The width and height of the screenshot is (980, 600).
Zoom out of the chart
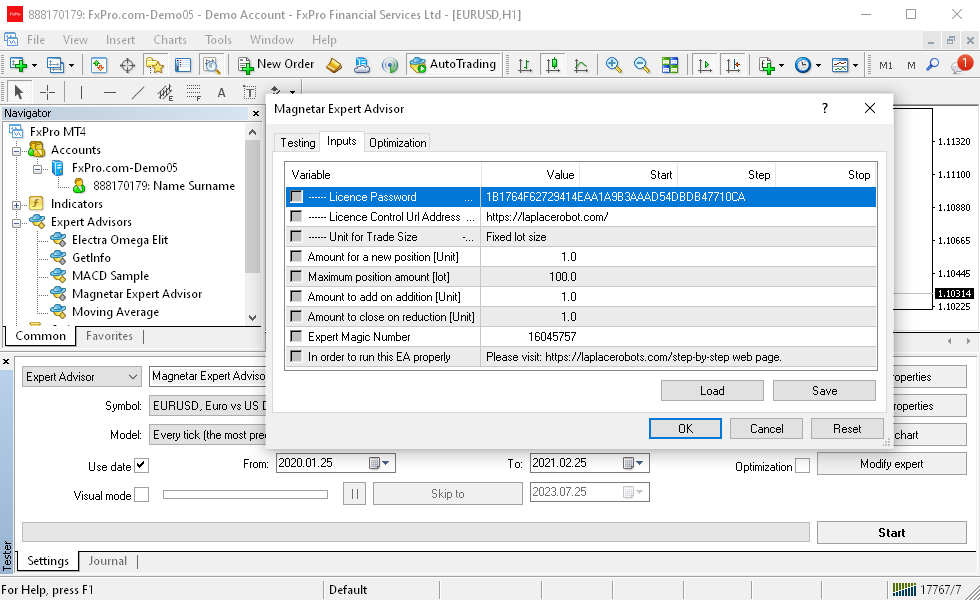pos(642,64)
